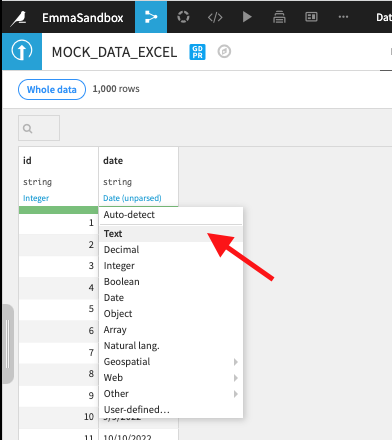
Task: Click string type under date column
Action: click(117, 182)
